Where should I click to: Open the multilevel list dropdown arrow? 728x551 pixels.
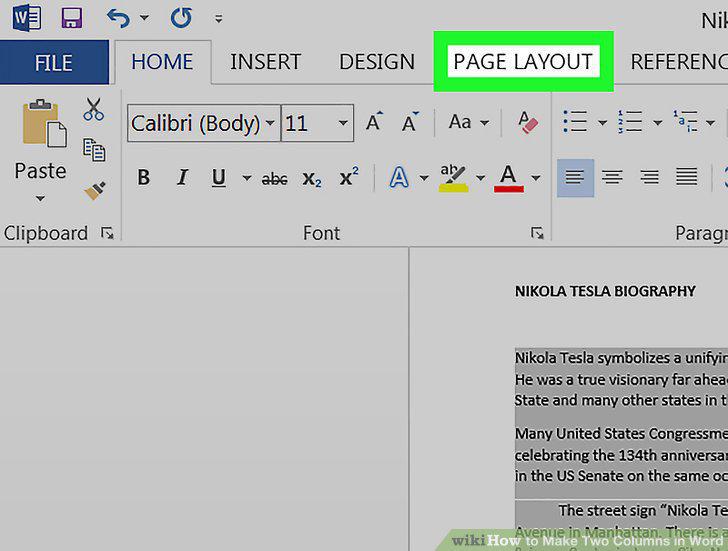(710, 123)
